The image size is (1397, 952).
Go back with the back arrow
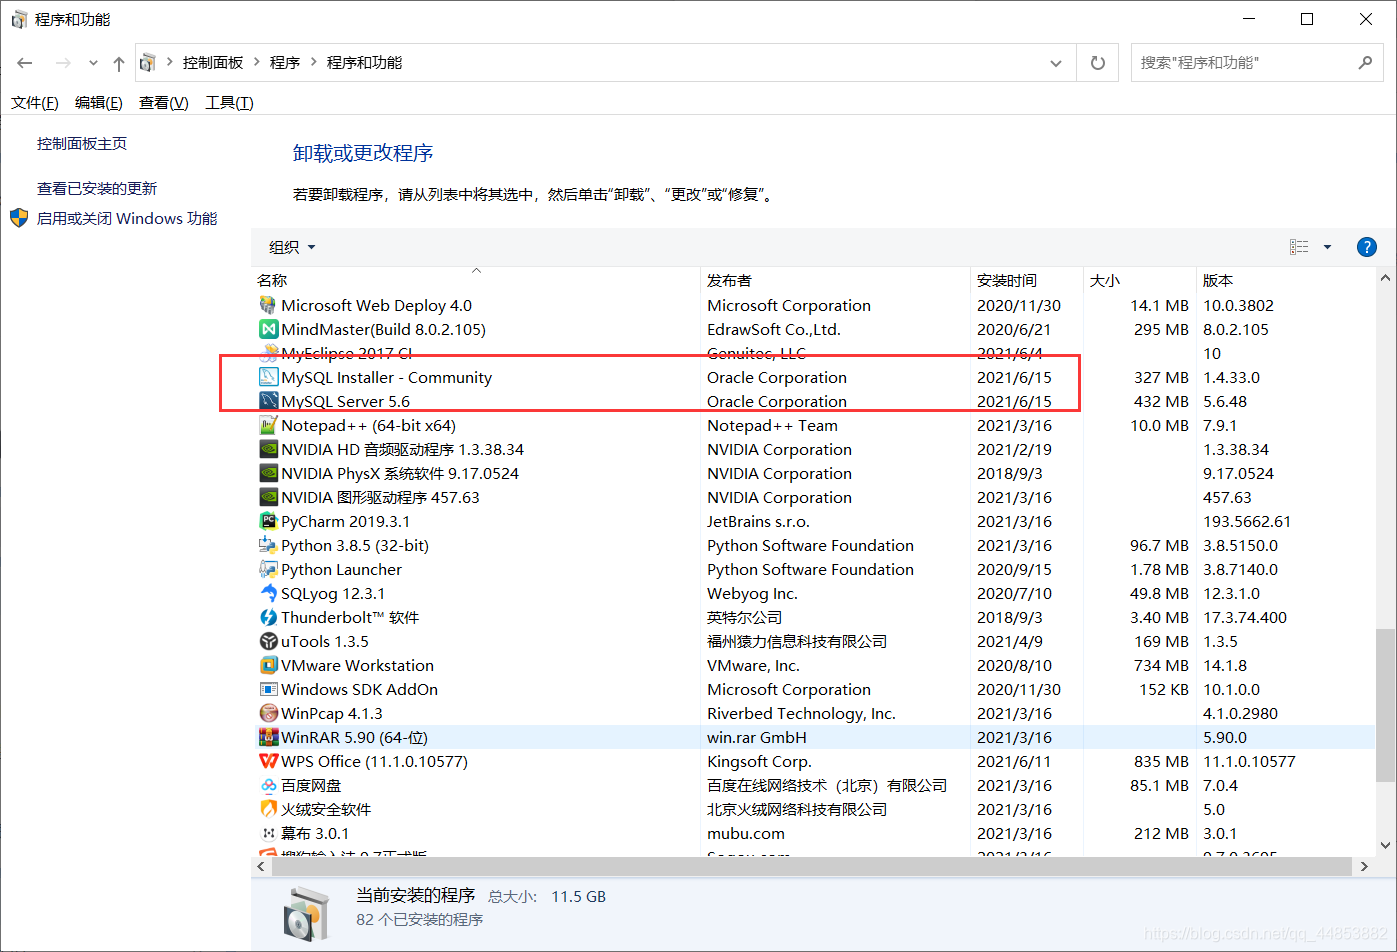(x=25, y=63)
